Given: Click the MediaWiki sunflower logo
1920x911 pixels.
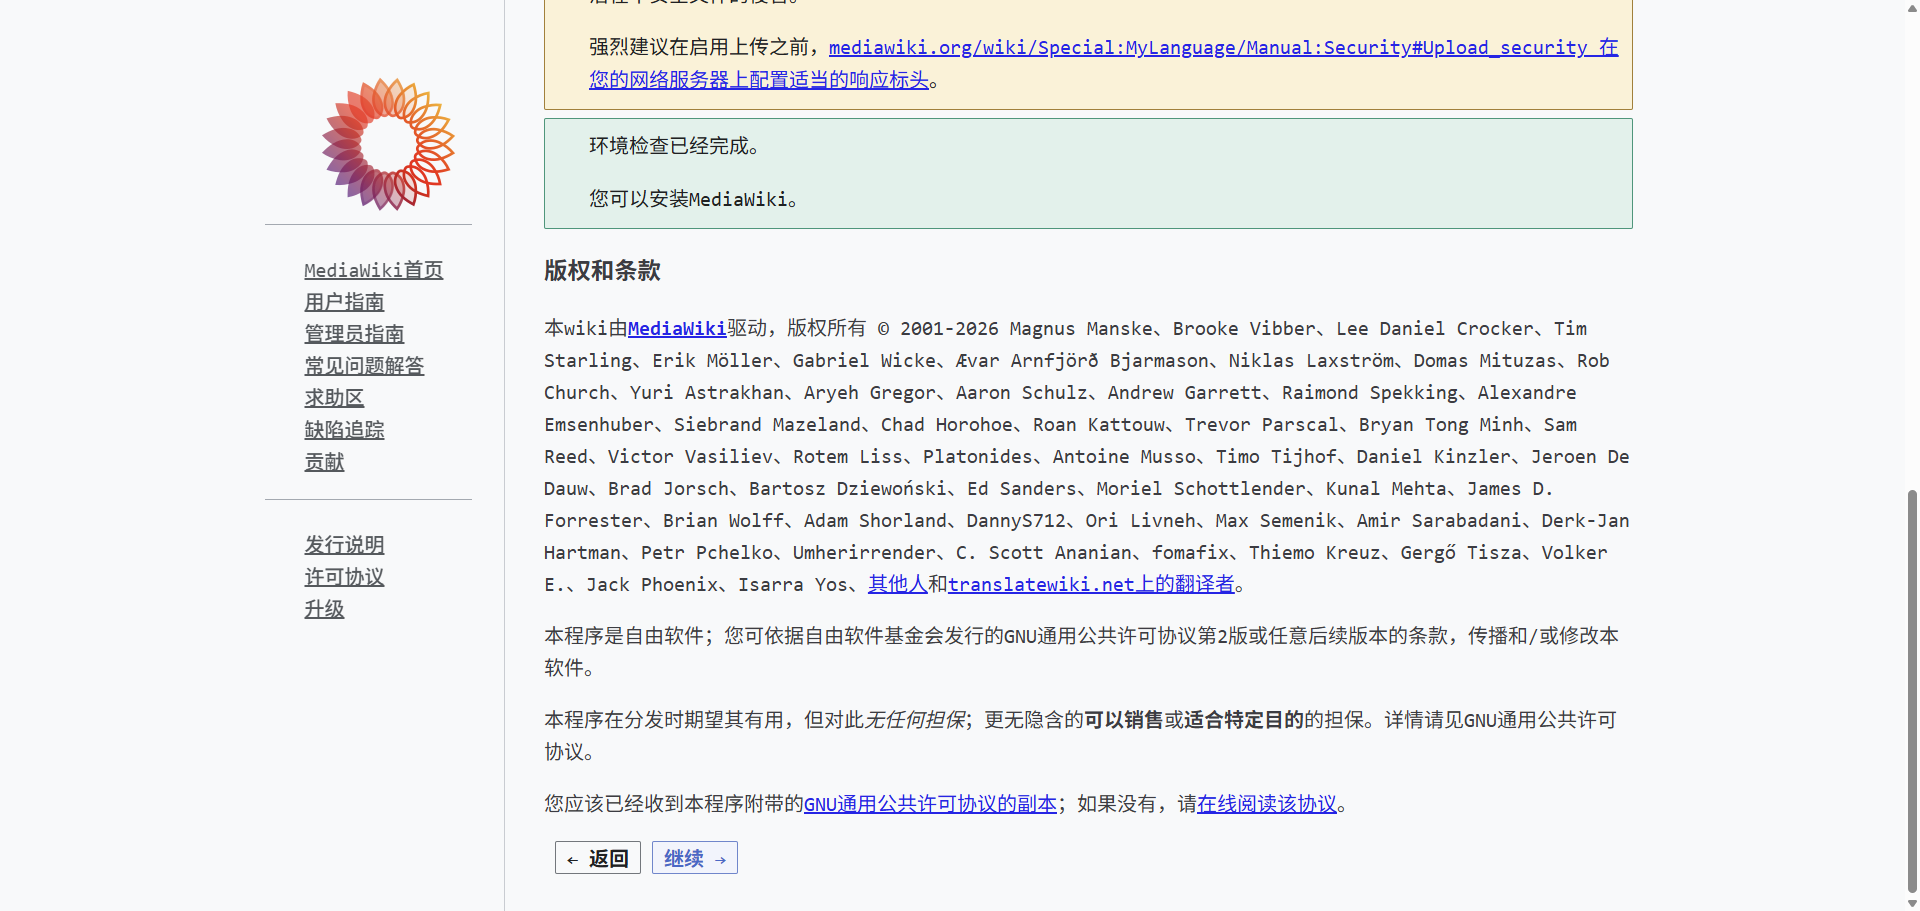Looking at the screenshot, I should tap(388, 144).
